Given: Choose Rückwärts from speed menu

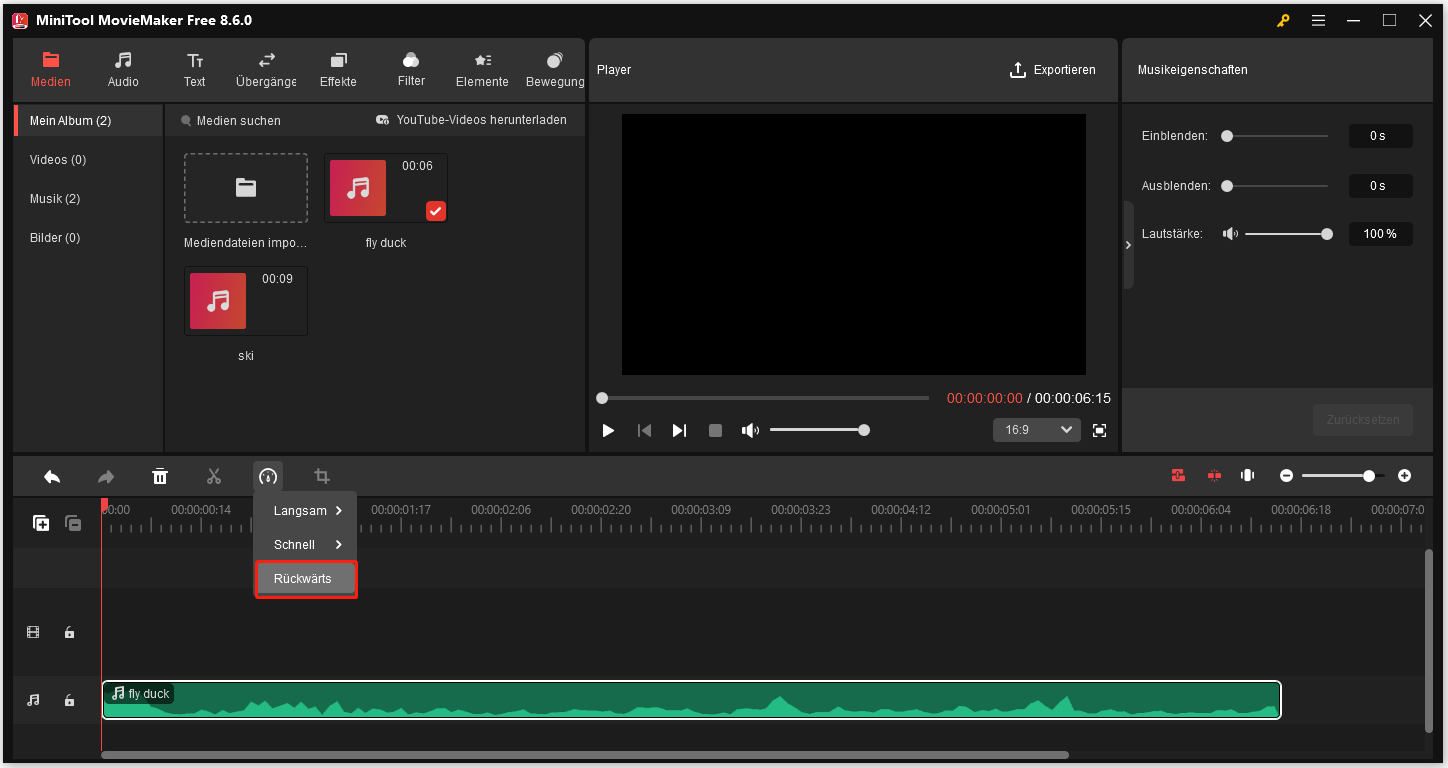Looking at the screenshot, I should tap(306, 579).
